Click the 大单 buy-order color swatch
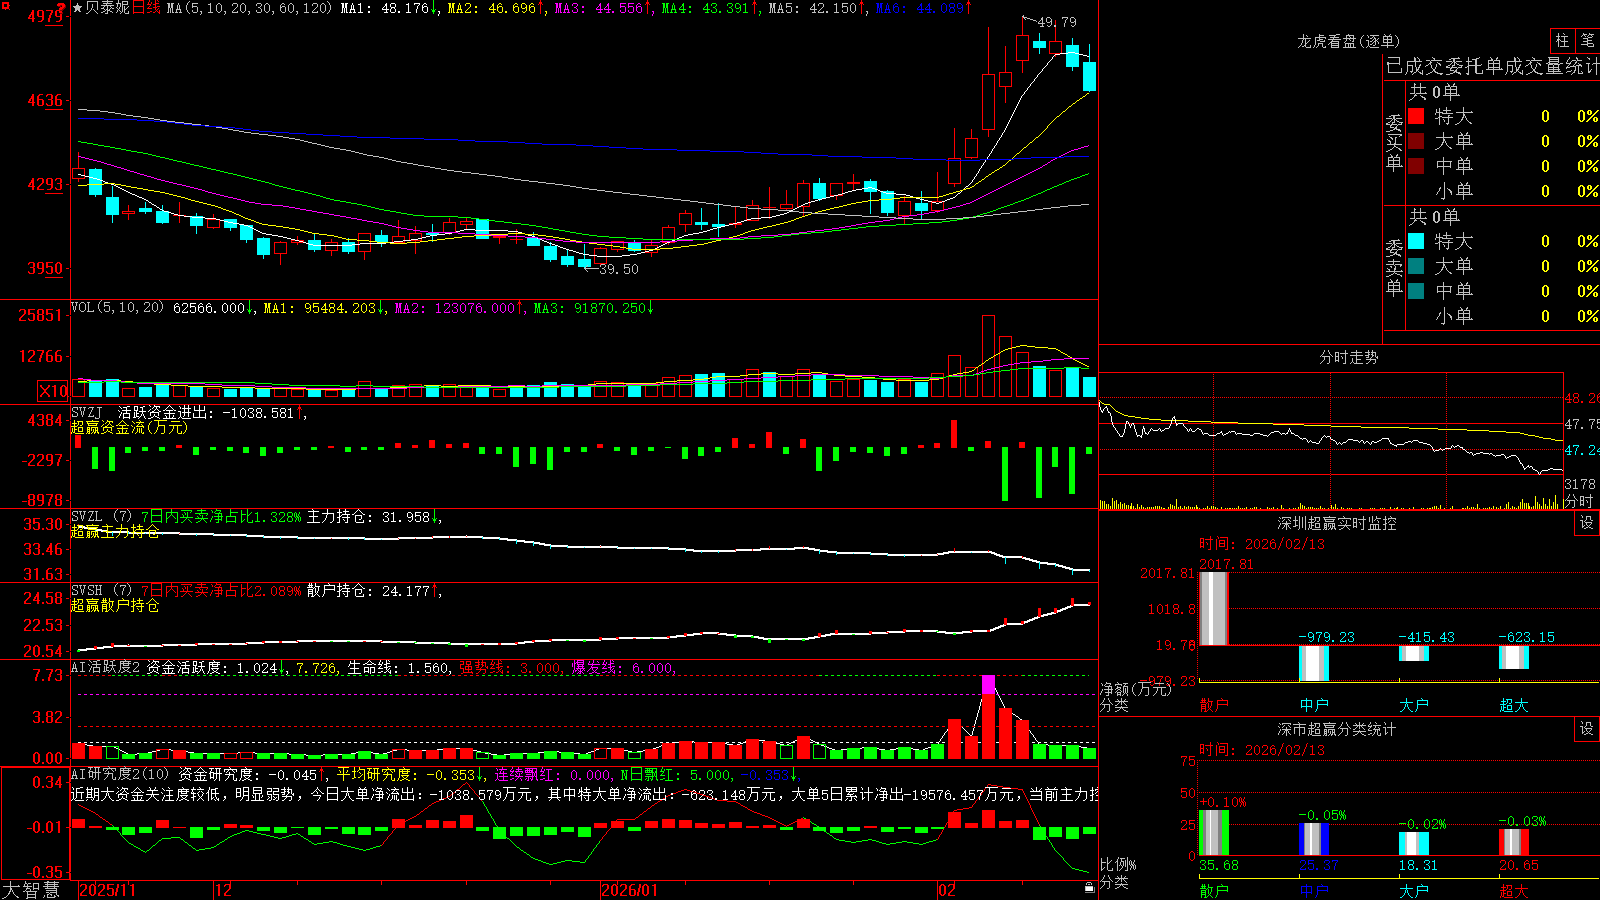1600x900 pixels. pos(1416,141)
